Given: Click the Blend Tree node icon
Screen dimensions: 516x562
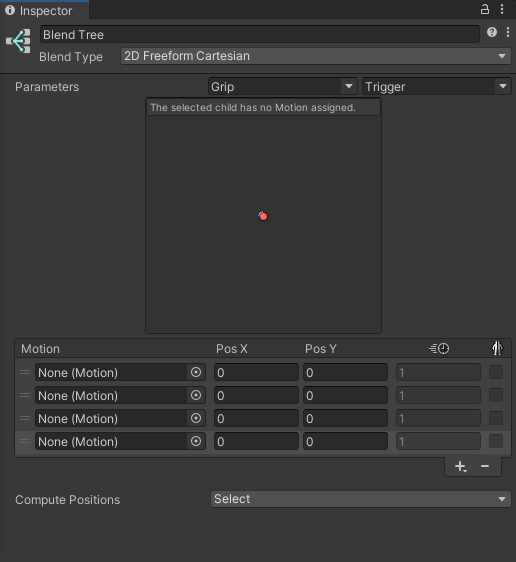Looking at the screenshot, I should [19, 41].
